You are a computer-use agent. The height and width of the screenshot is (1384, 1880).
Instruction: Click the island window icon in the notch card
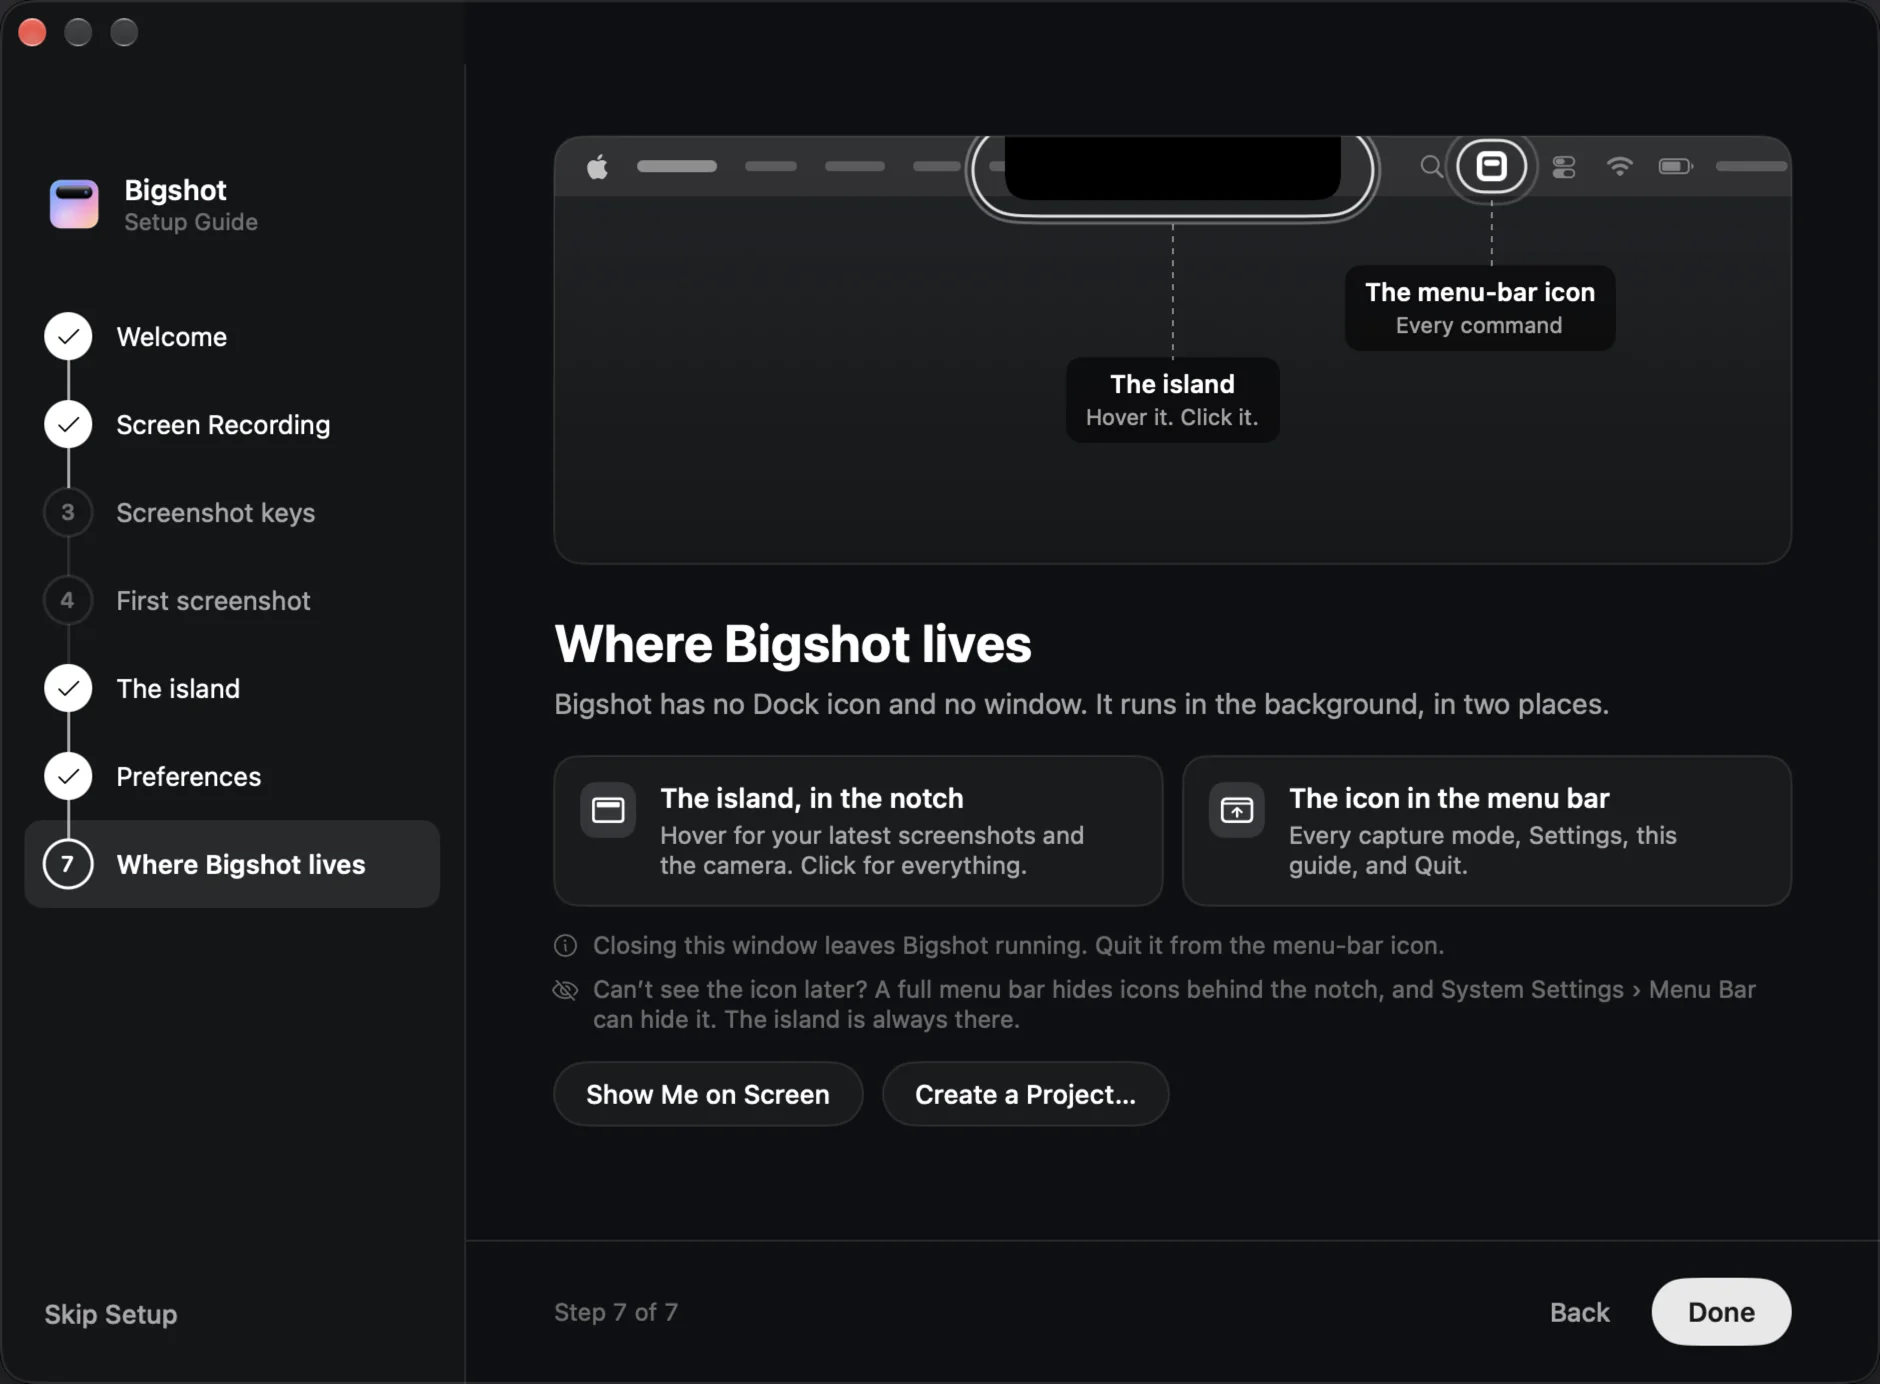[x=608, y=810]
